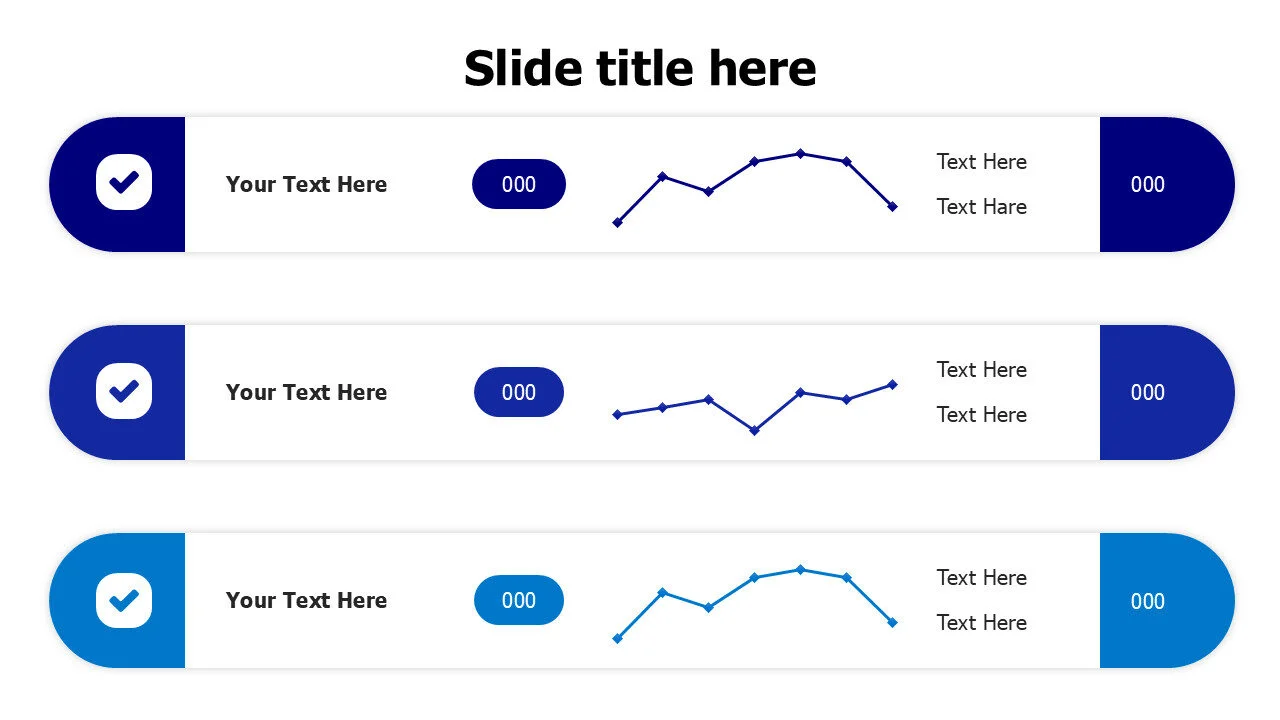Click the checkmark icon in the royal blue row

pyautogui.click(x=124, y=391)
